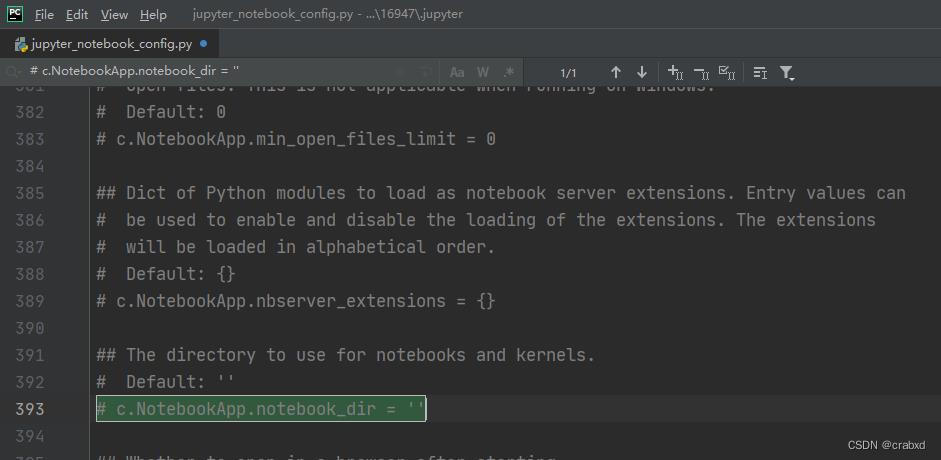The height and width of the screenshot is (460, 941).
Task: Click the nbserver_extensions = {} line
Action: [x=296, y=301]
